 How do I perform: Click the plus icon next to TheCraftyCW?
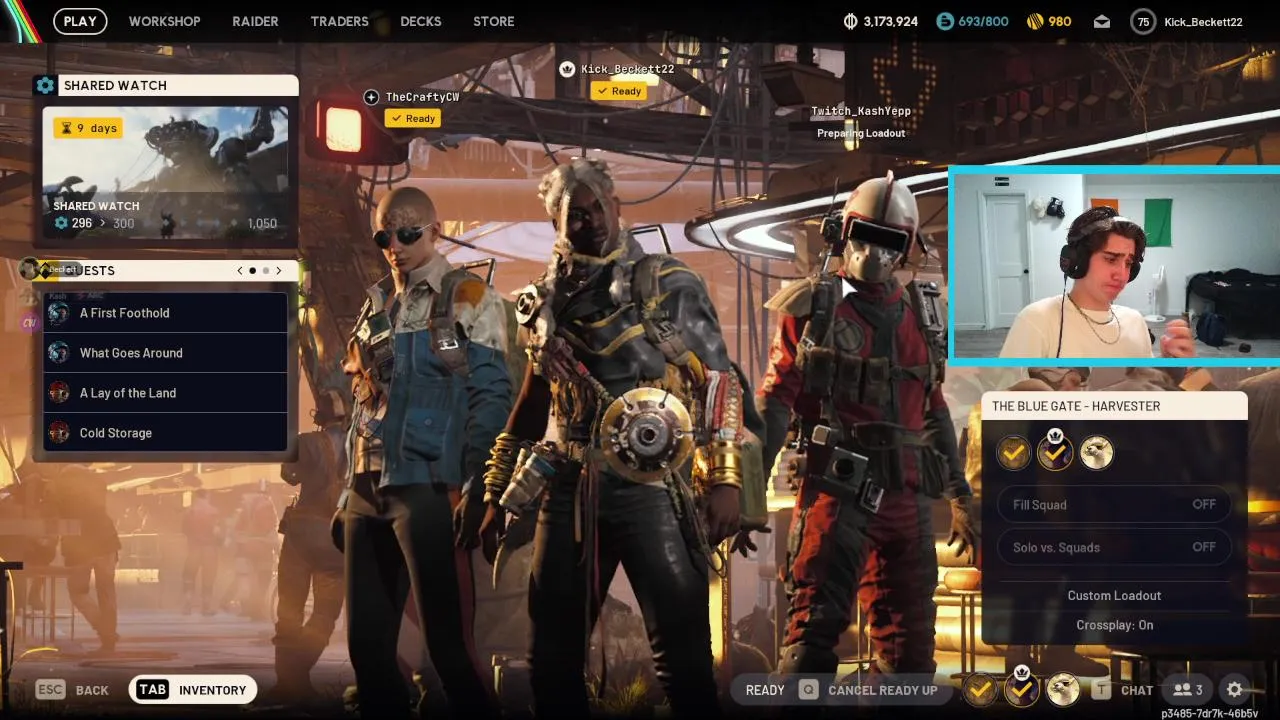[371, 97]
